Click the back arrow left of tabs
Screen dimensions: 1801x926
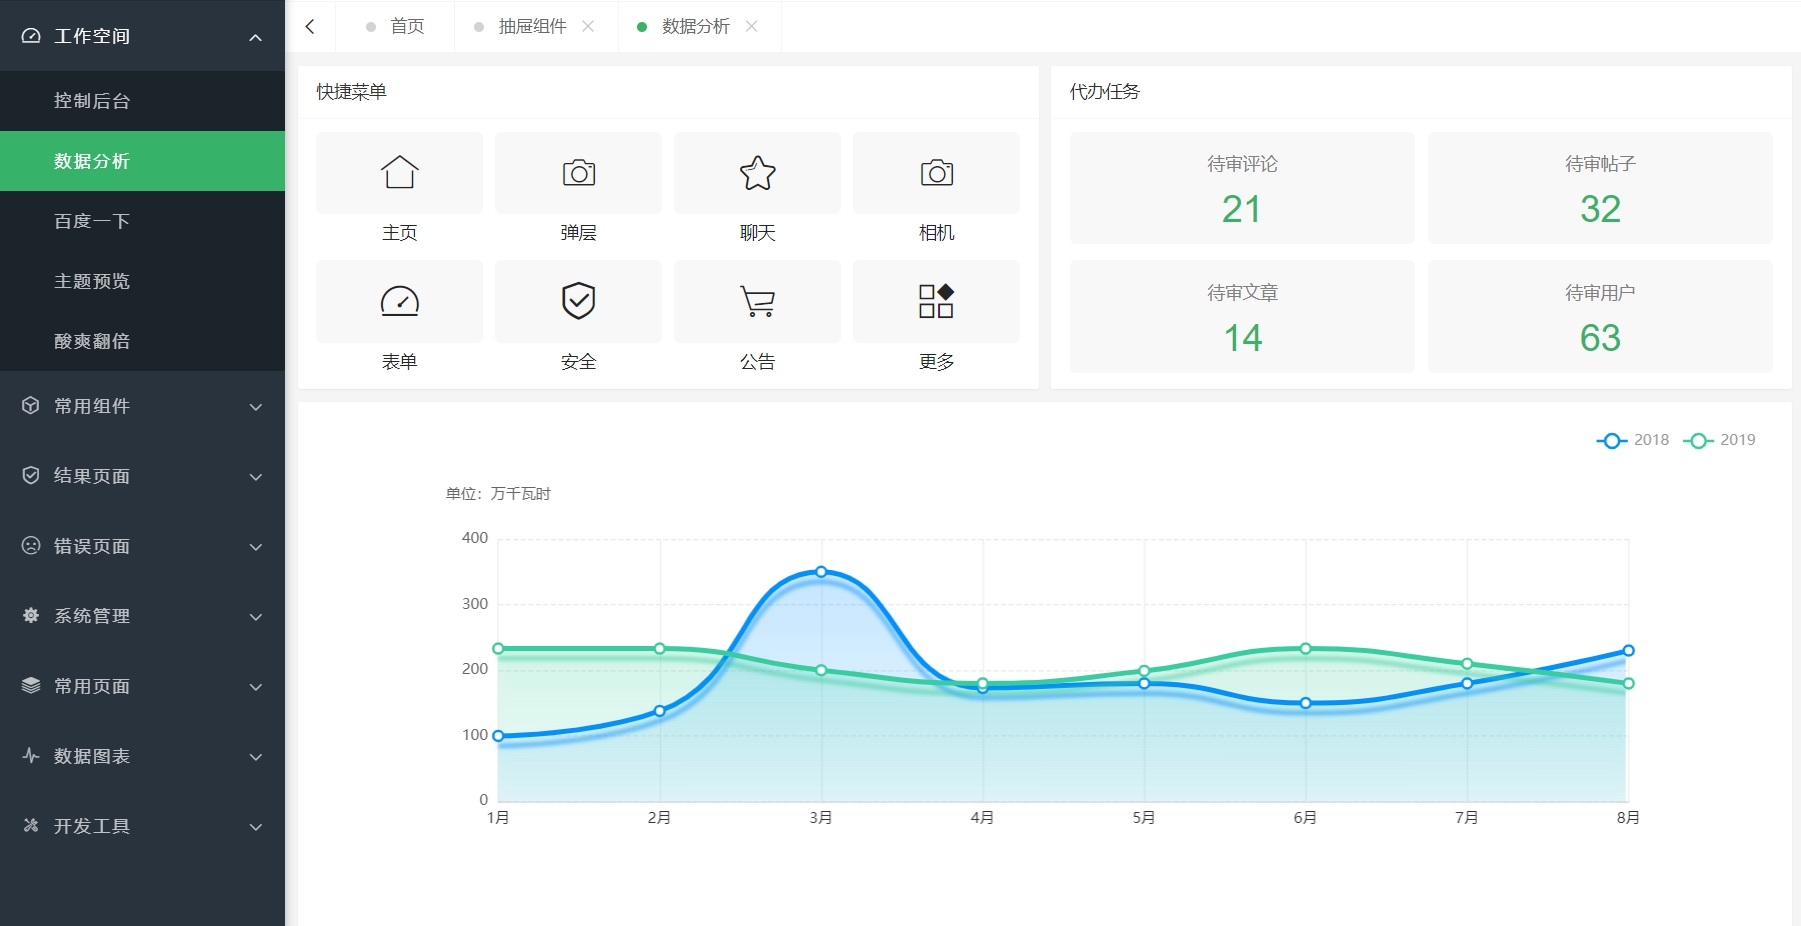pyautogui.click(x=310, y=27)
